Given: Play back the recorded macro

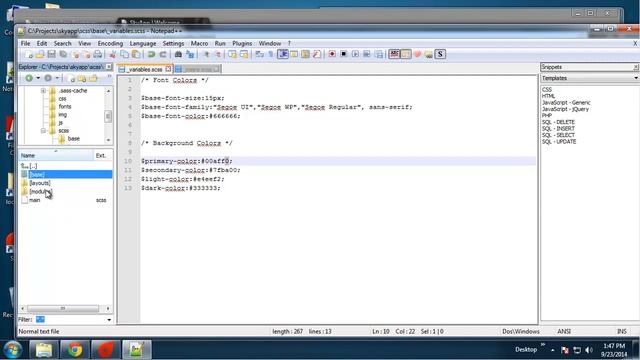Looking at the screenshot, I should pyautogui.click(x=355, y=54).
